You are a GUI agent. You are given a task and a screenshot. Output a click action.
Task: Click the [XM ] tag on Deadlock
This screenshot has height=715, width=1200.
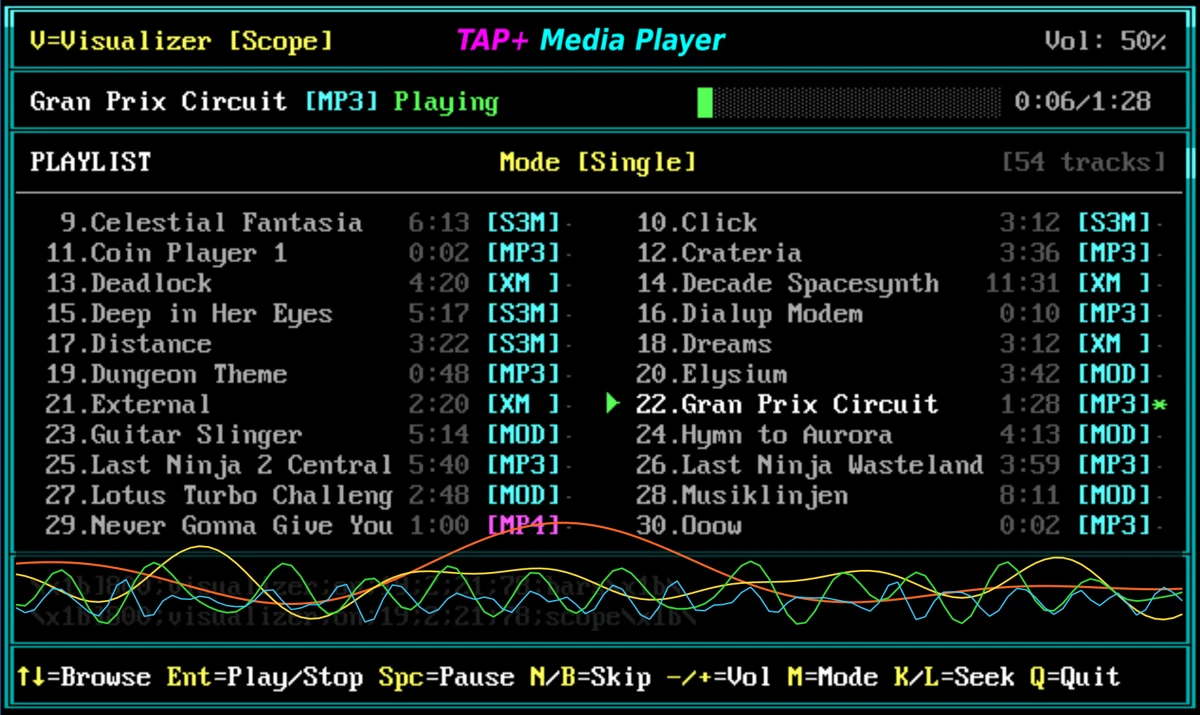pos(523,283)
